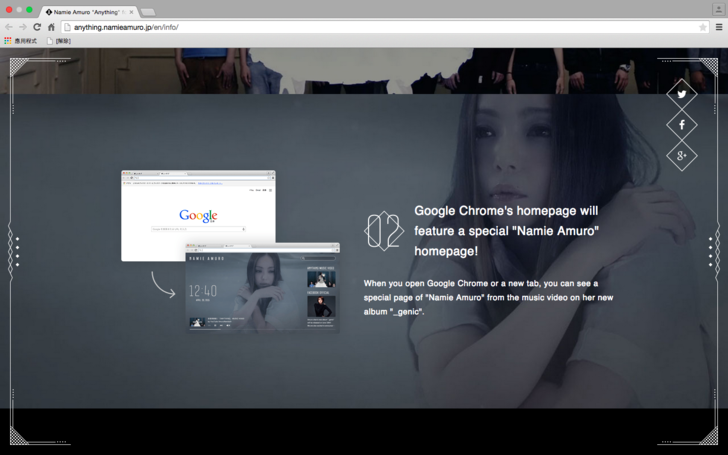
Task: Click the left-side section navigation dots
Action: [17, 252]
